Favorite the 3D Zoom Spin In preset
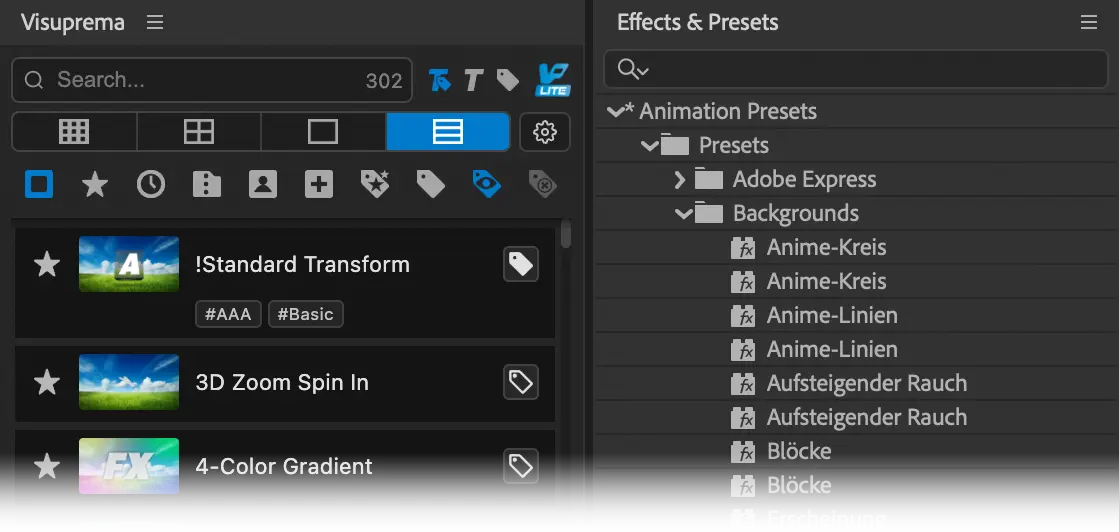Image resolution: width=1119 pixels, height=532 pixels. 47,382
